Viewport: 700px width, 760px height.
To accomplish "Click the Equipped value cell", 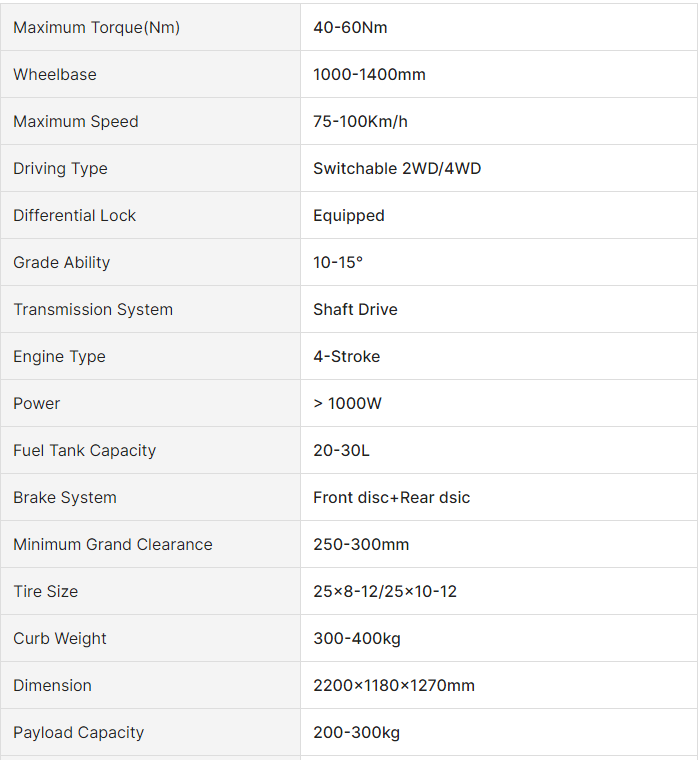I will [348, 216].
